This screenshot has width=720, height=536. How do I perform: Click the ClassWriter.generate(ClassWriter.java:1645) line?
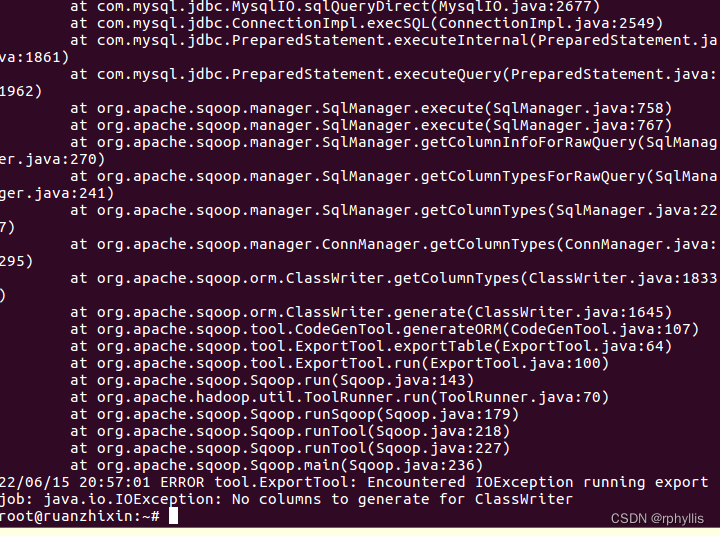[371, 312]
